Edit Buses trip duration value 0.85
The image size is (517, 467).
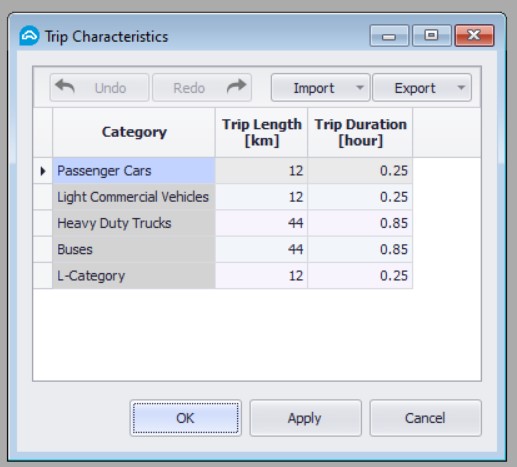[x=360, y=250]
